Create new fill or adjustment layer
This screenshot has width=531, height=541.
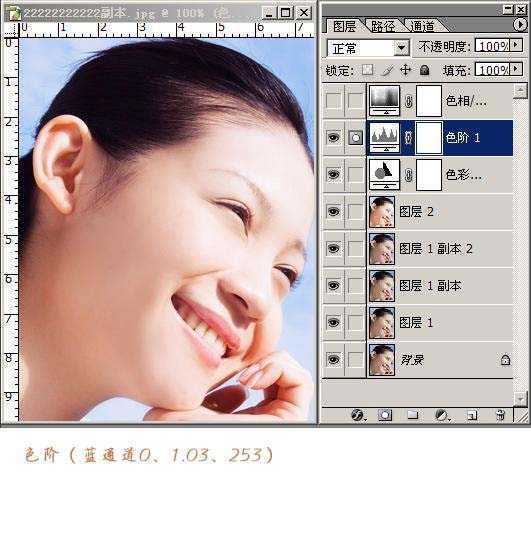442,415
